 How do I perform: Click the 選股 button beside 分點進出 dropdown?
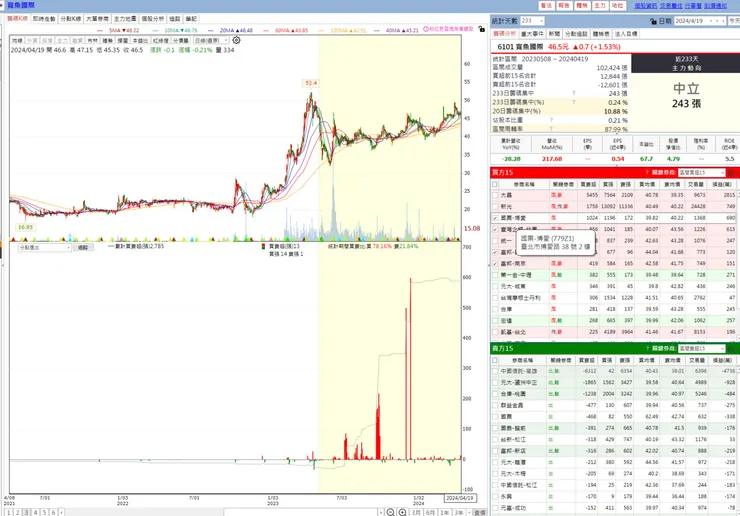click(83, 247)
